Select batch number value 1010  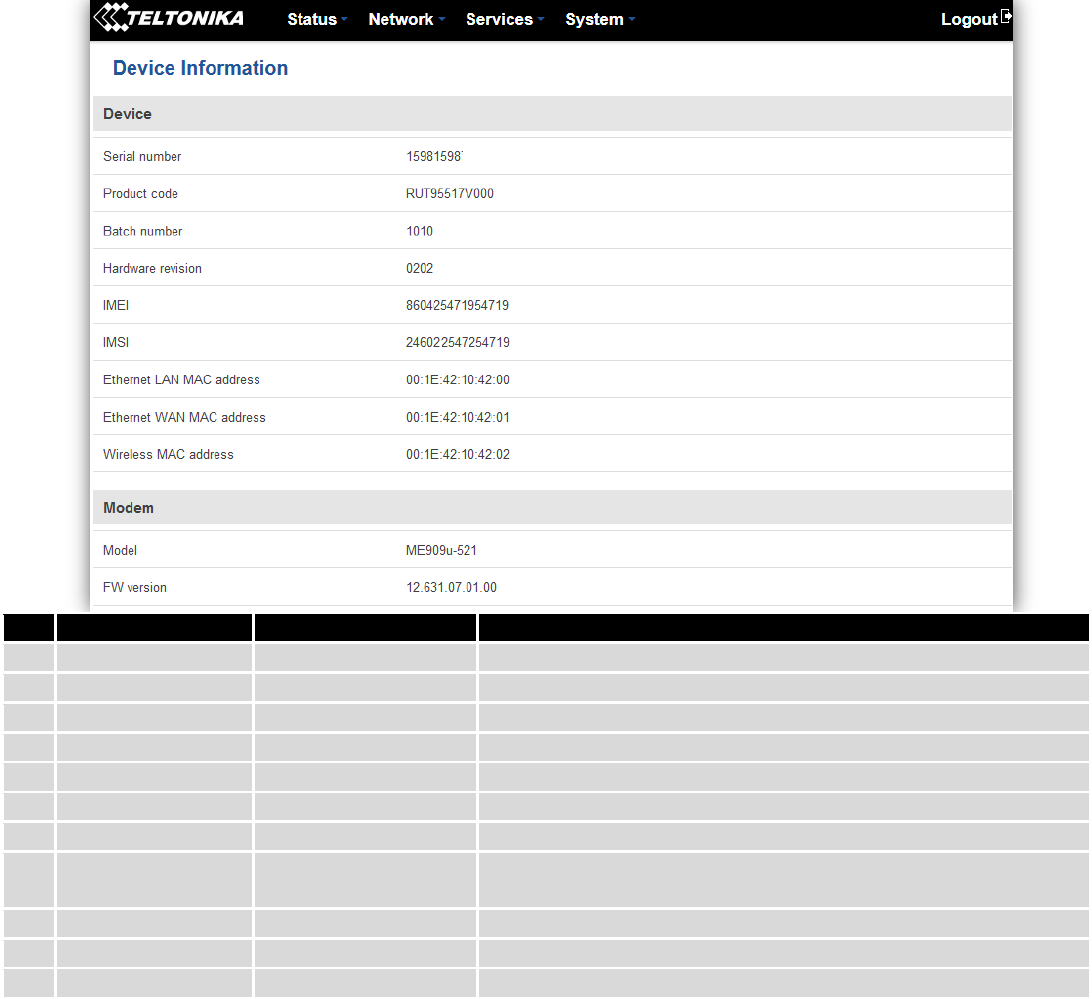pyautogui.click(x=419, y=231)
